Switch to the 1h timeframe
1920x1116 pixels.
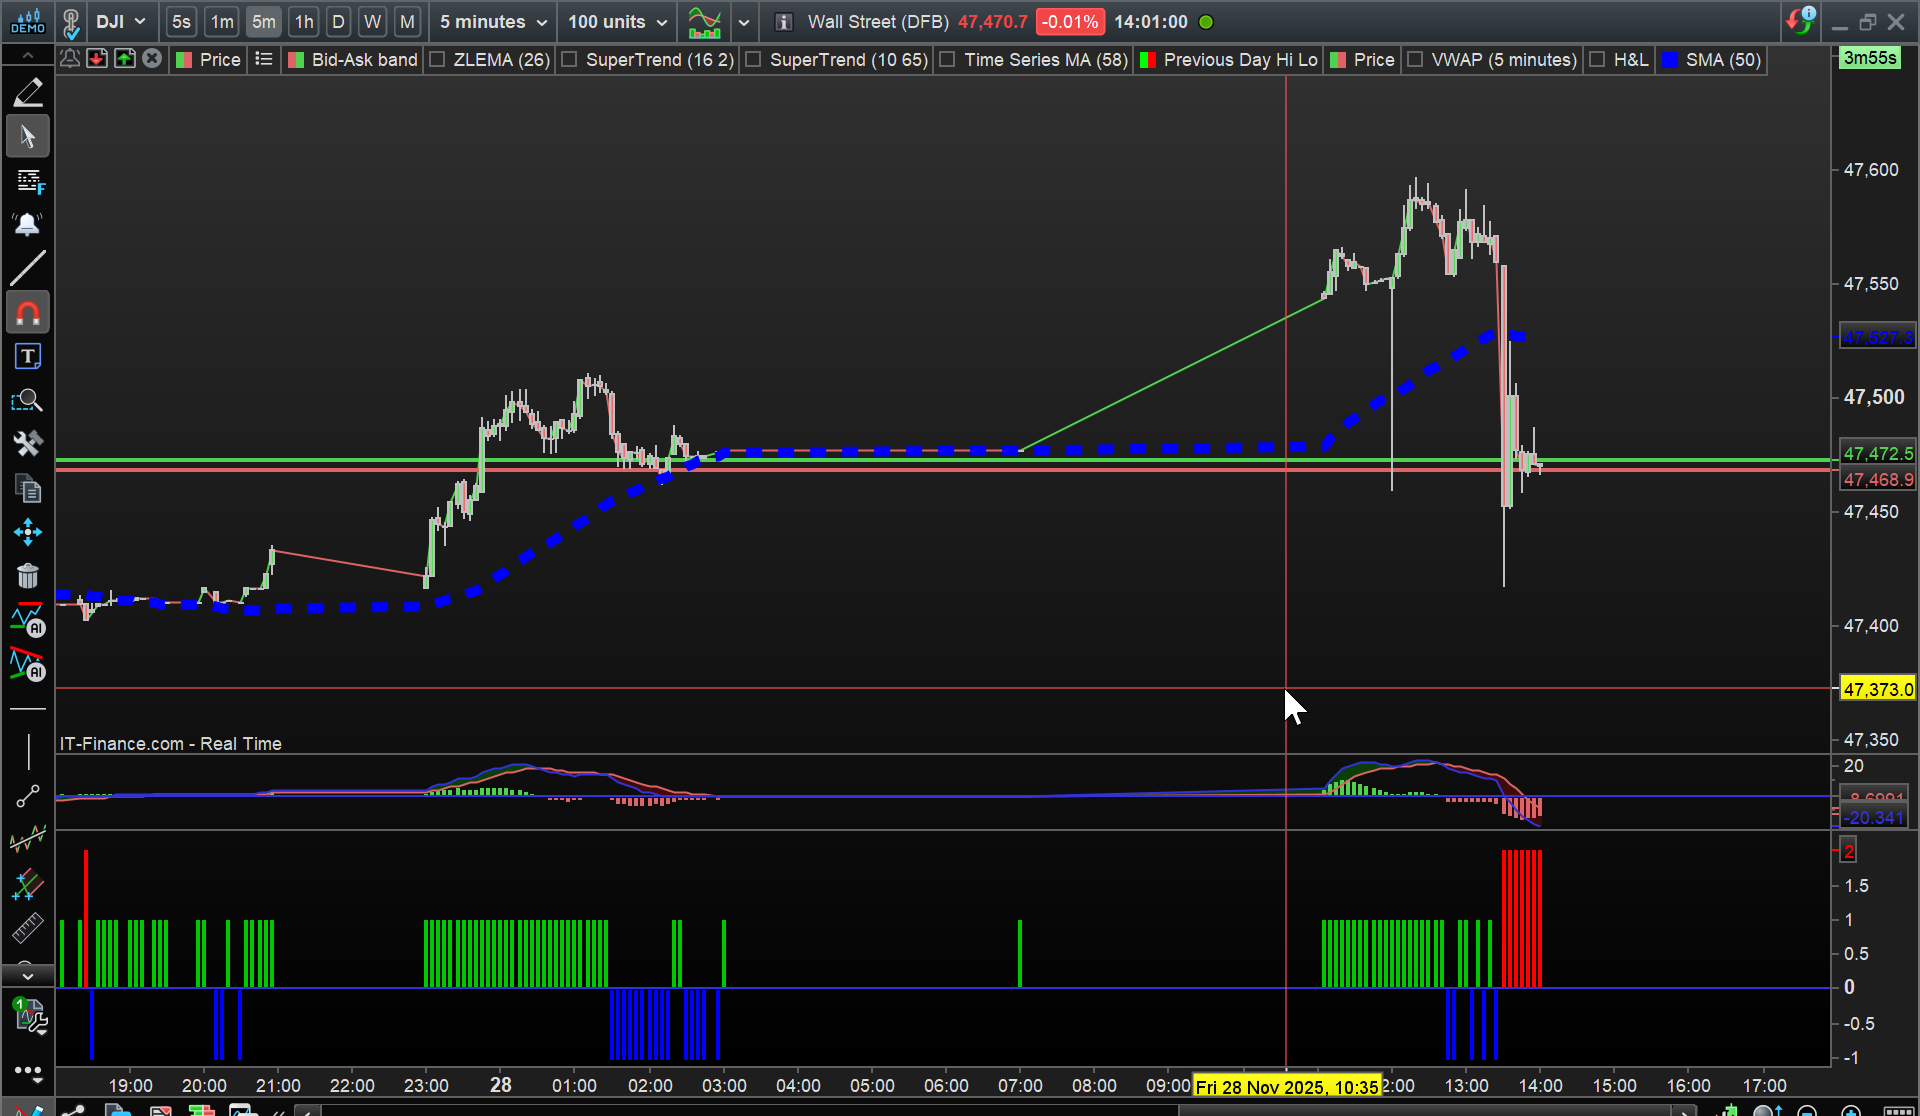pos(304,22)
